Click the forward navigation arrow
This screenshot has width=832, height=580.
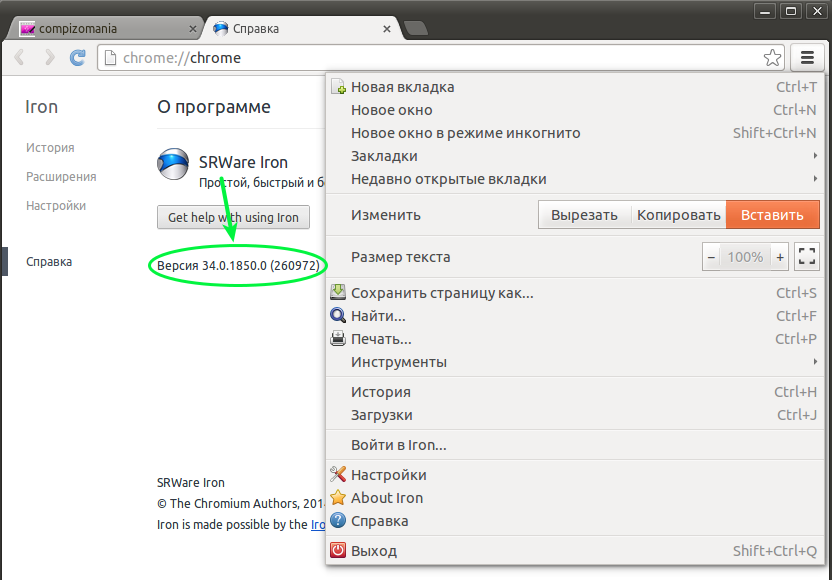(x=49, y=57)
